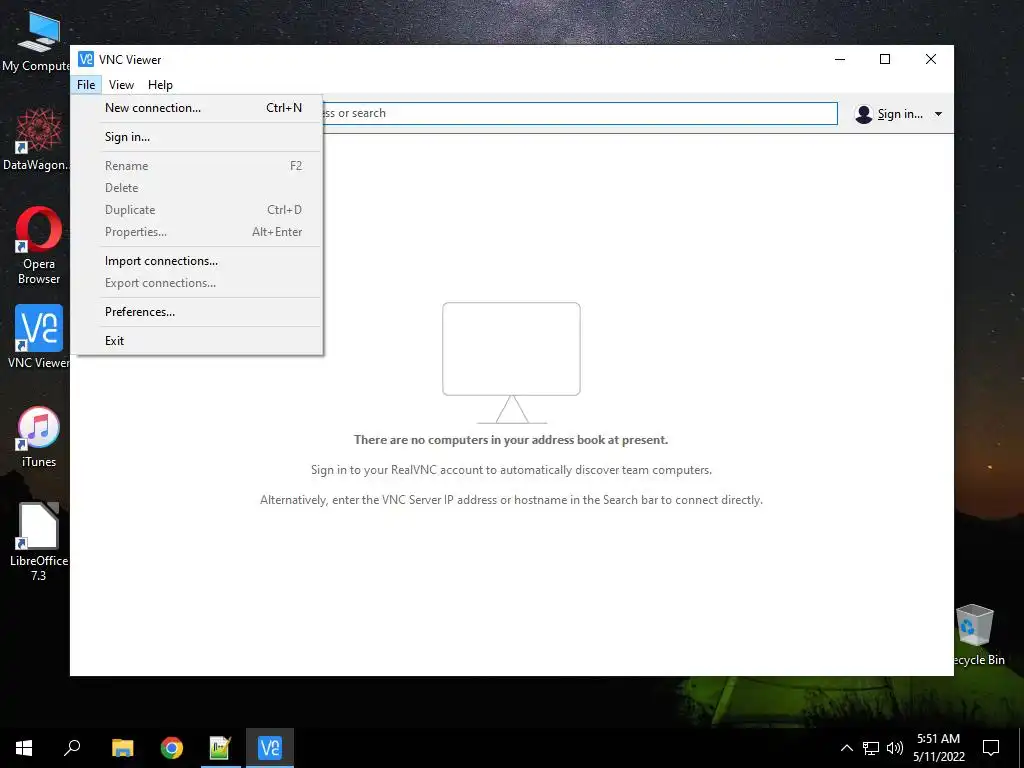This screenshot has width=1024, height=768.
Task: Open the File menu
Action: point(86,85)
